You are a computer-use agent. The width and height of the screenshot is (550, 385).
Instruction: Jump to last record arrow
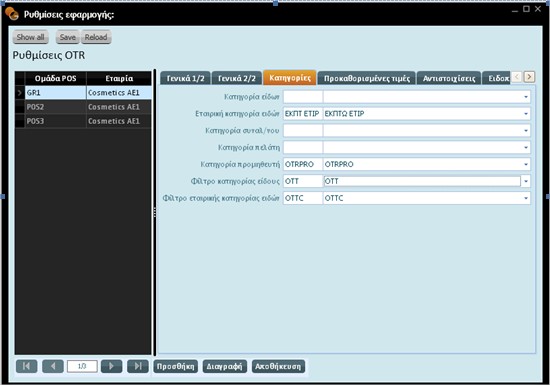tap(138, 366)
